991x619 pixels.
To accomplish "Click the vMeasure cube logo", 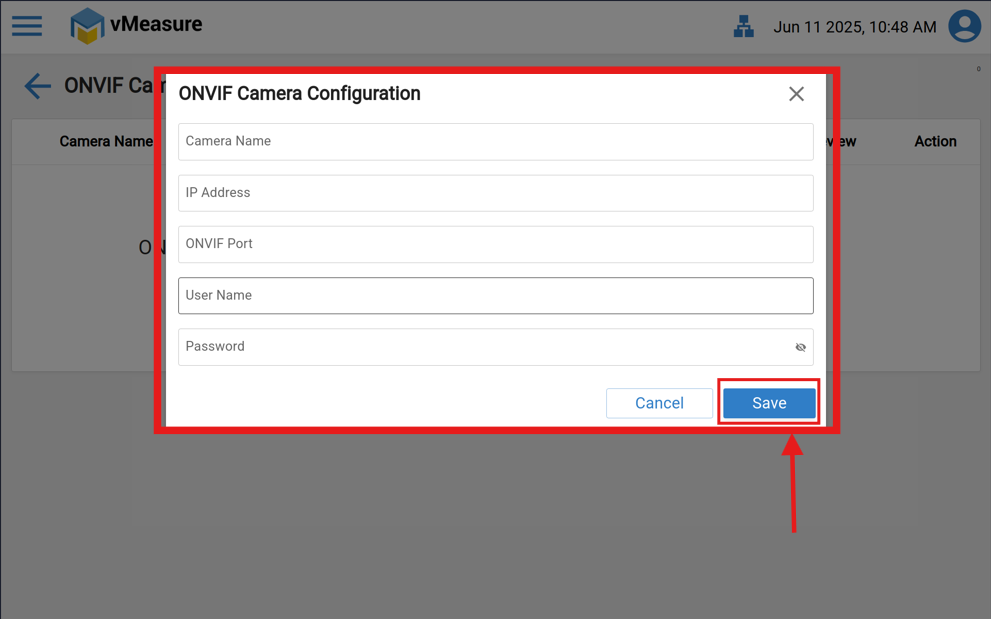I will coord(87,26).
